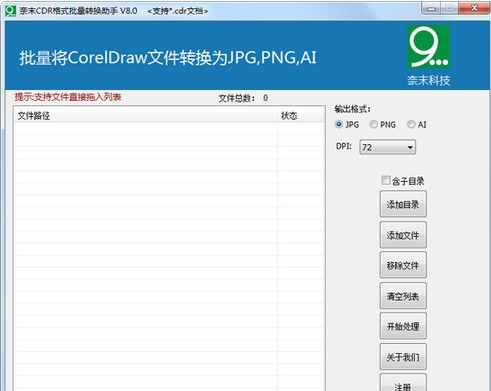Click the 状态 column header
Viewport: 491px width, 391px height.
click(x=300, y=116)
